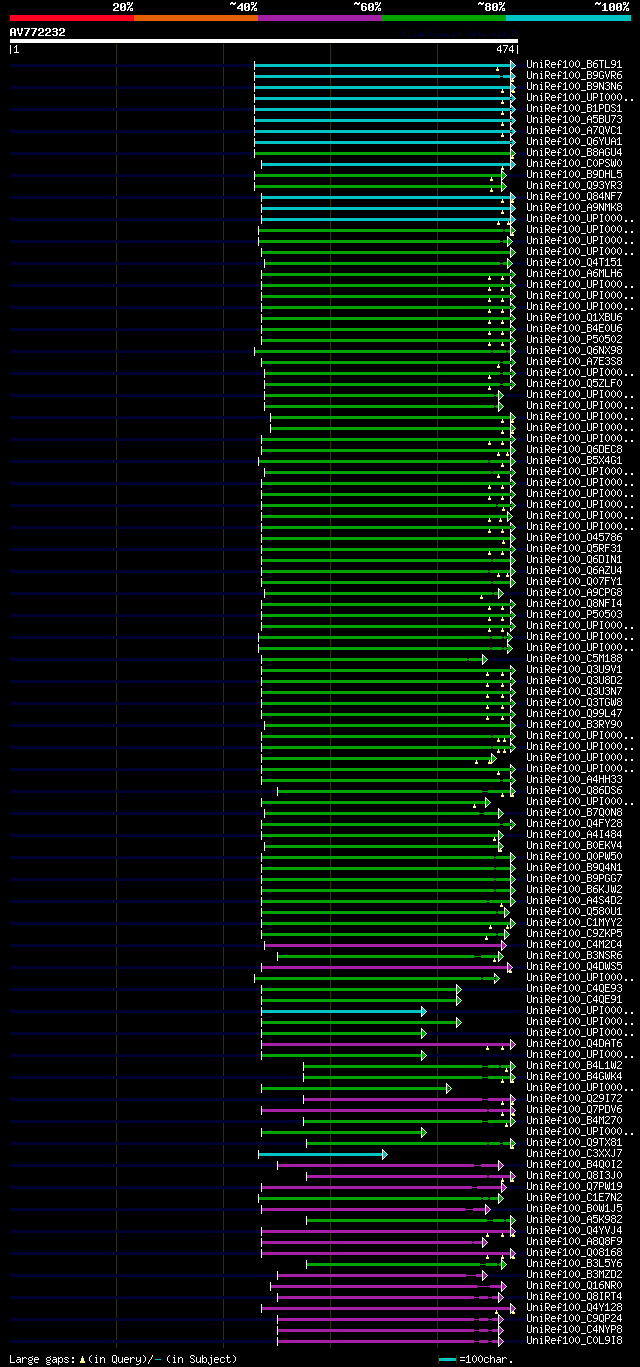Open UniRef100_C0PSW0 entry

[x=576, y=163]
